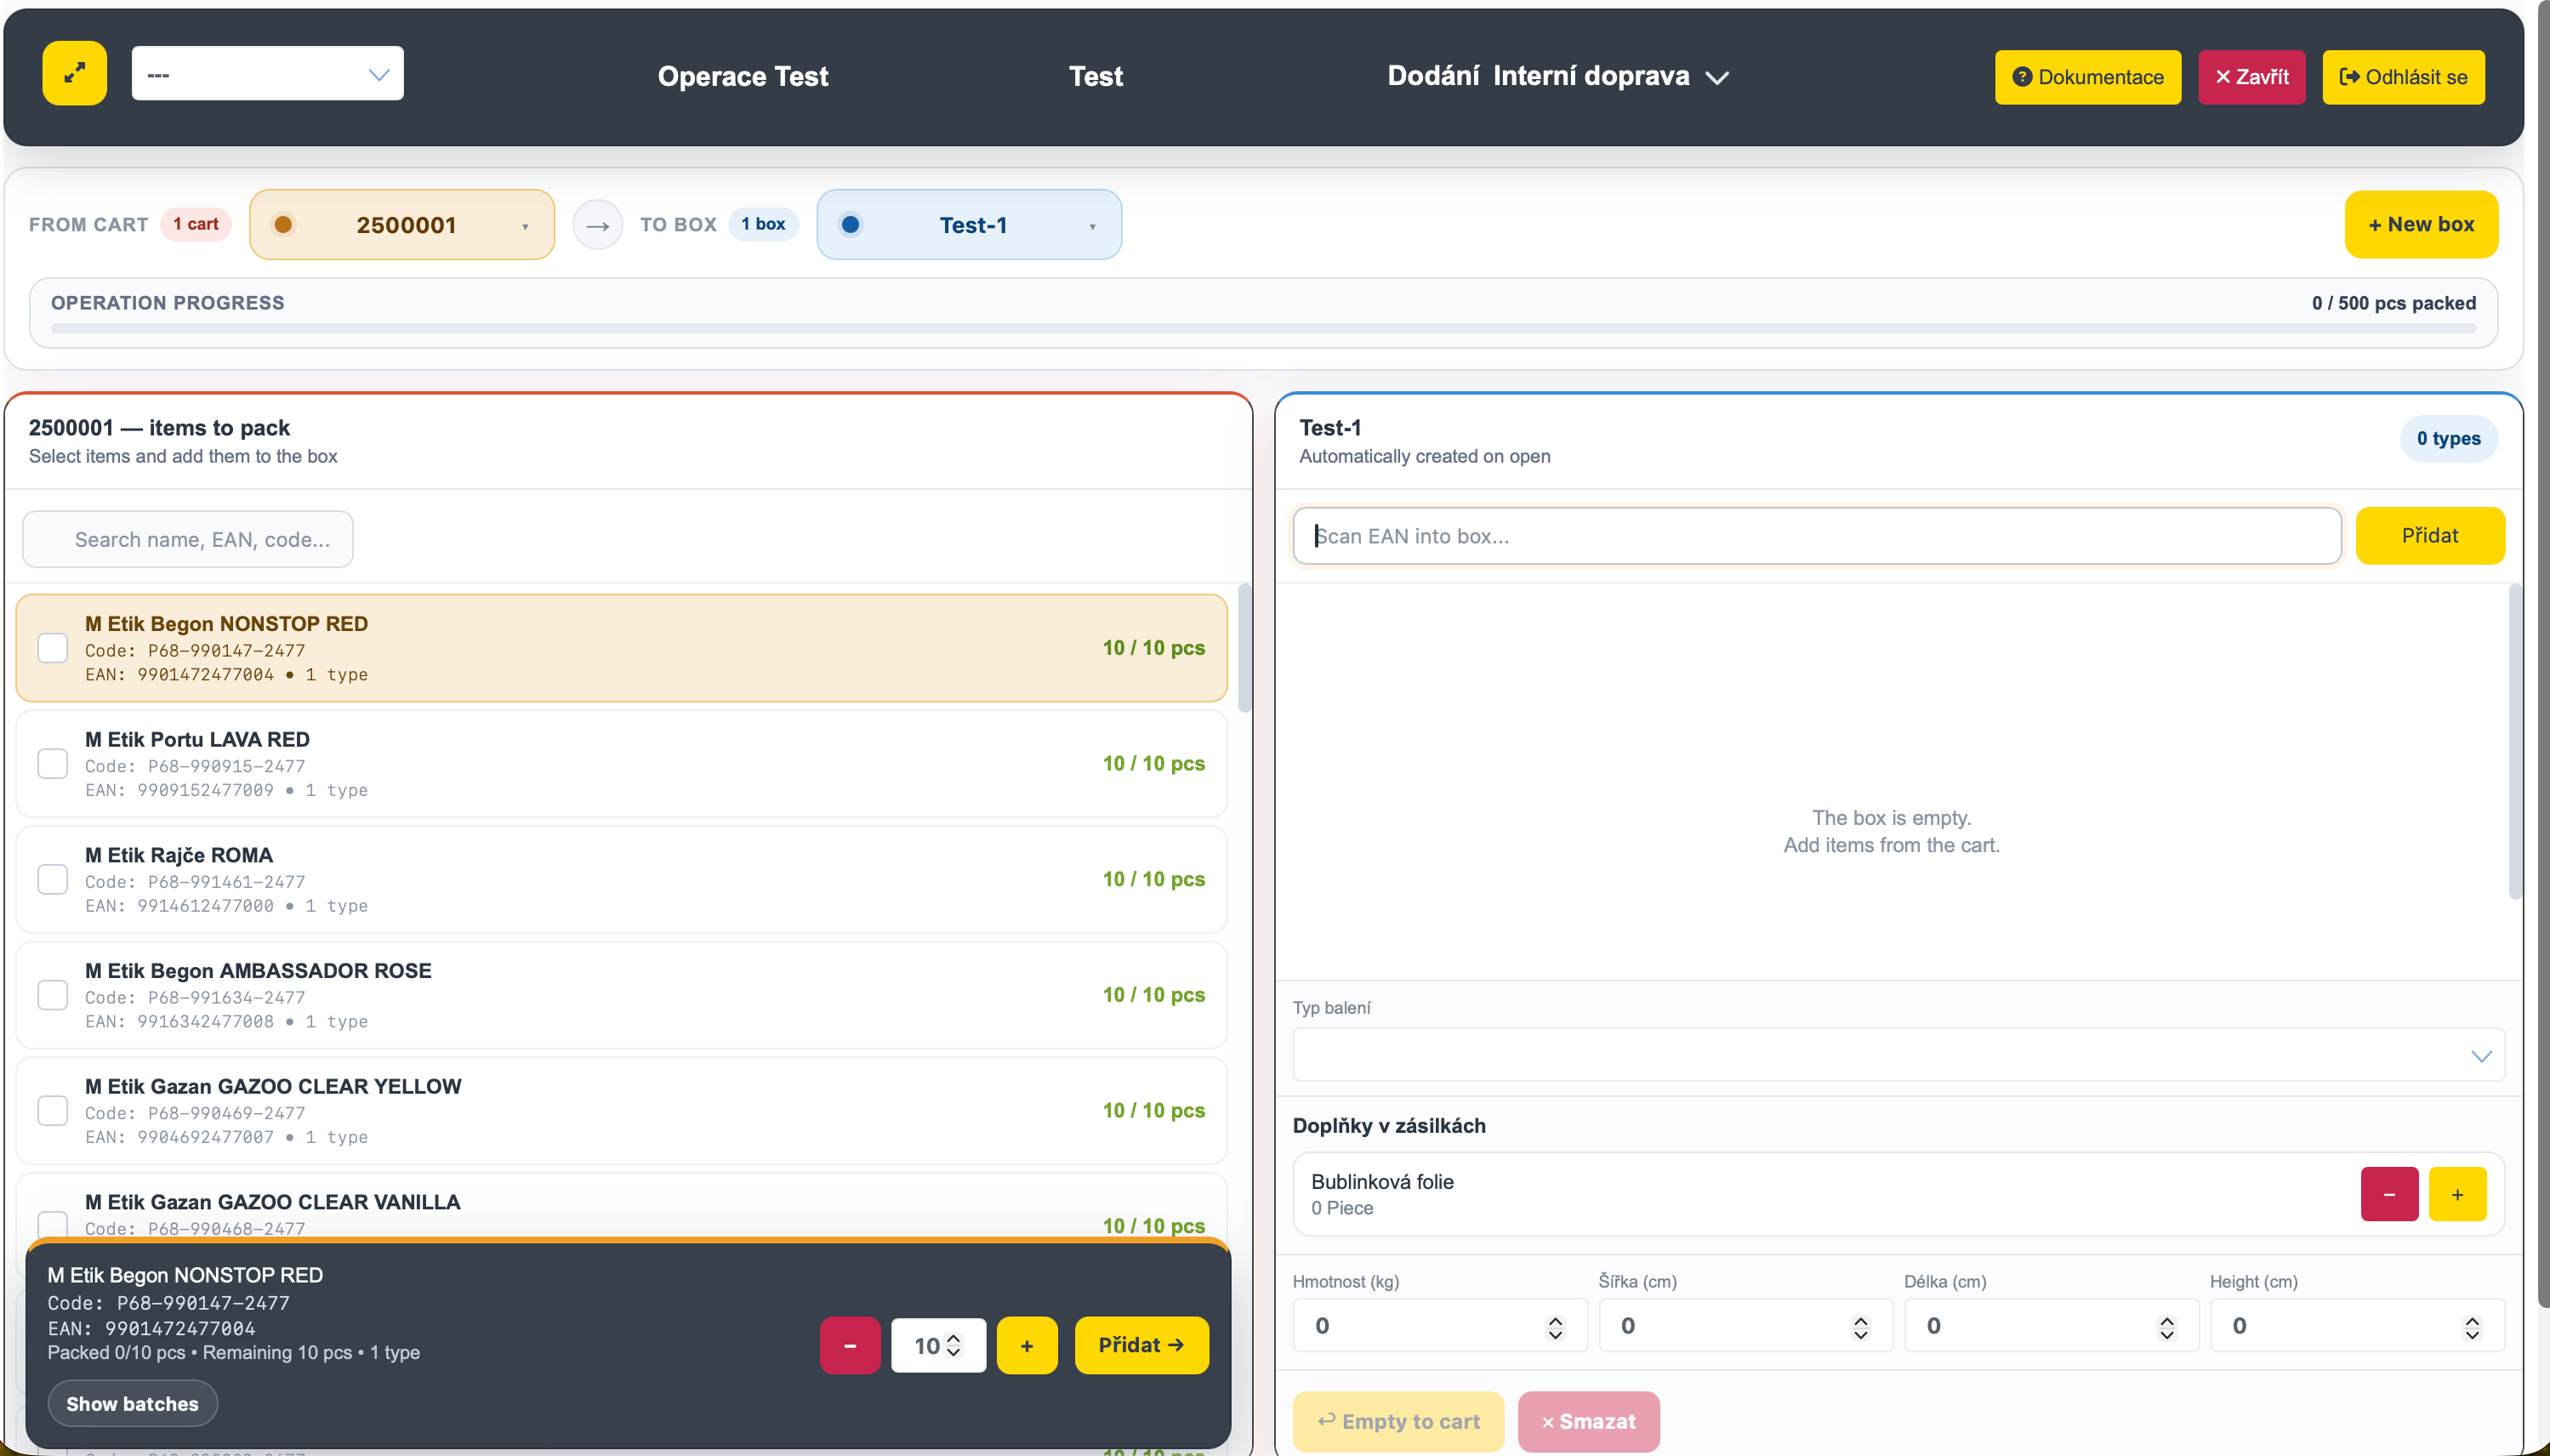Image resolution: width=2550 pixels, height=1456 pixels.
Task: Open the top-left dropdown showing ---
Action: coord(268,73)
